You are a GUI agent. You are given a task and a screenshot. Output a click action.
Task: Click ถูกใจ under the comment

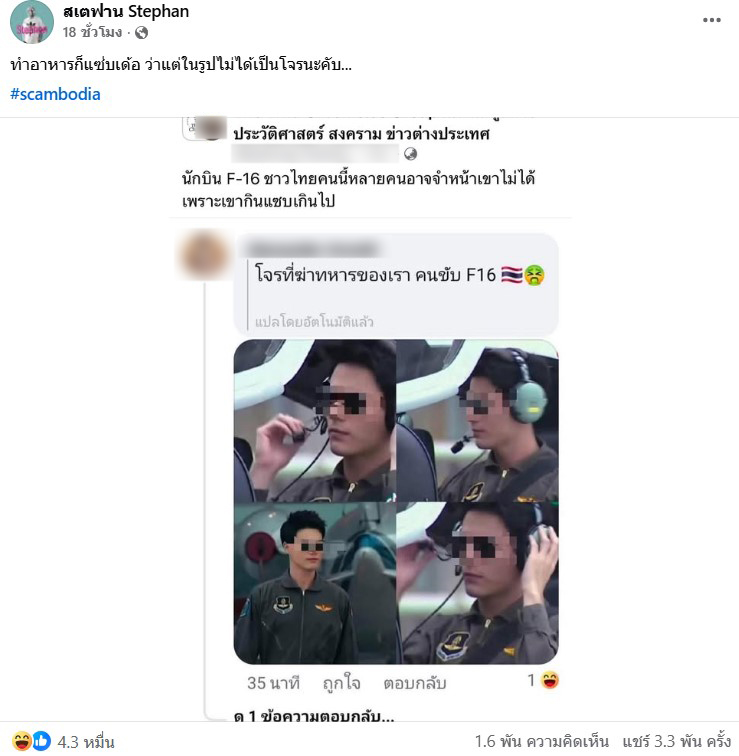click(x=341, y=683)
